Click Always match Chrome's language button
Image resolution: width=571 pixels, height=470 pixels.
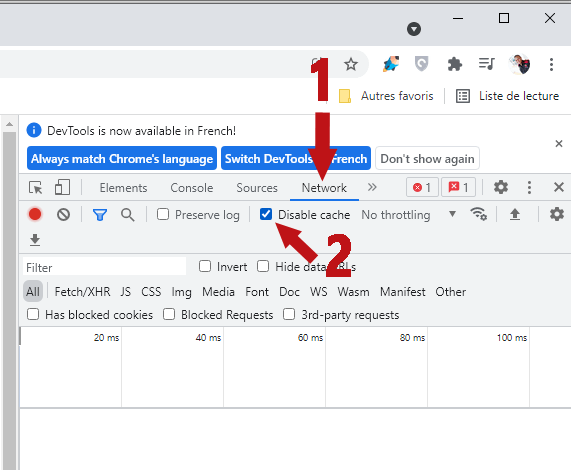pyautogui.click(x=122, y=158)
